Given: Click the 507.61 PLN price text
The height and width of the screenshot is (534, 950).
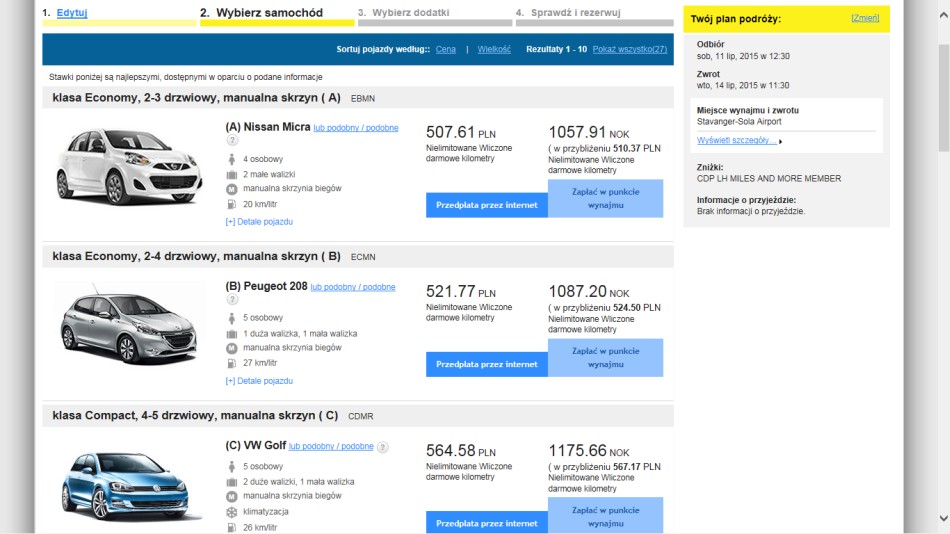Looking at the screenshot, I should tap(460, 132).
